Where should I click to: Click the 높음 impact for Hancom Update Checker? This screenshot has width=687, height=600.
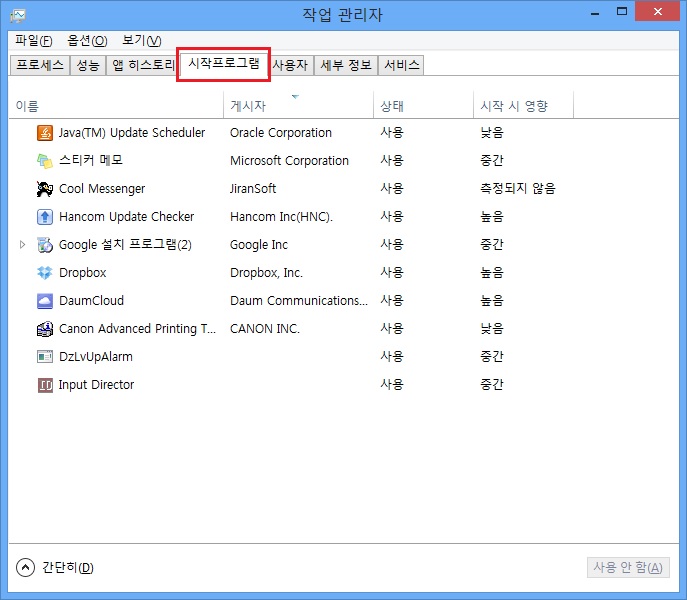492,217
